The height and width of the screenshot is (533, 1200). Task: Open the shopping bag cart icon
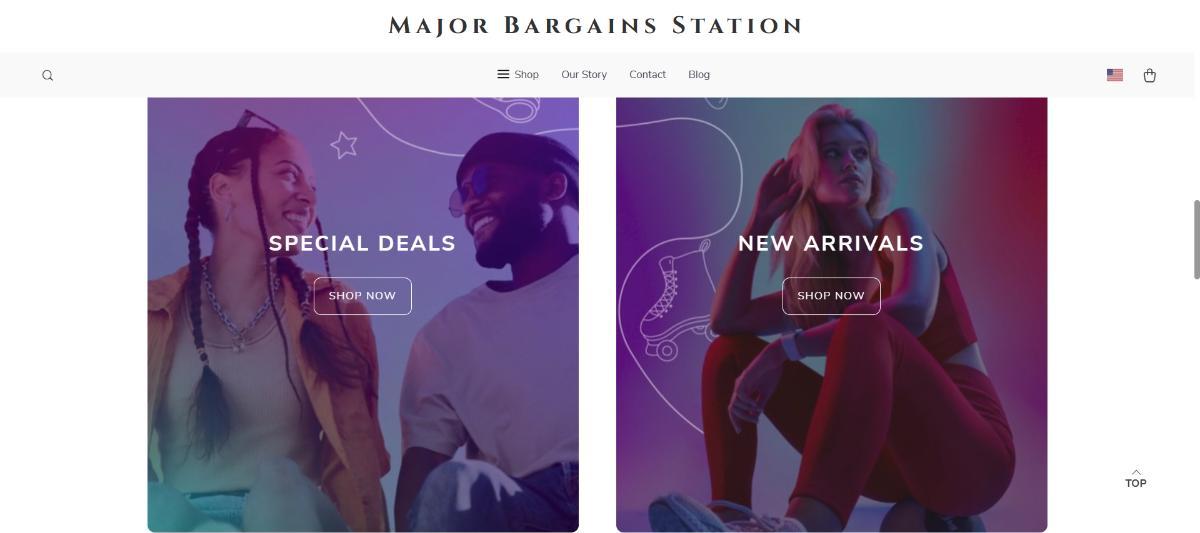1149,75
